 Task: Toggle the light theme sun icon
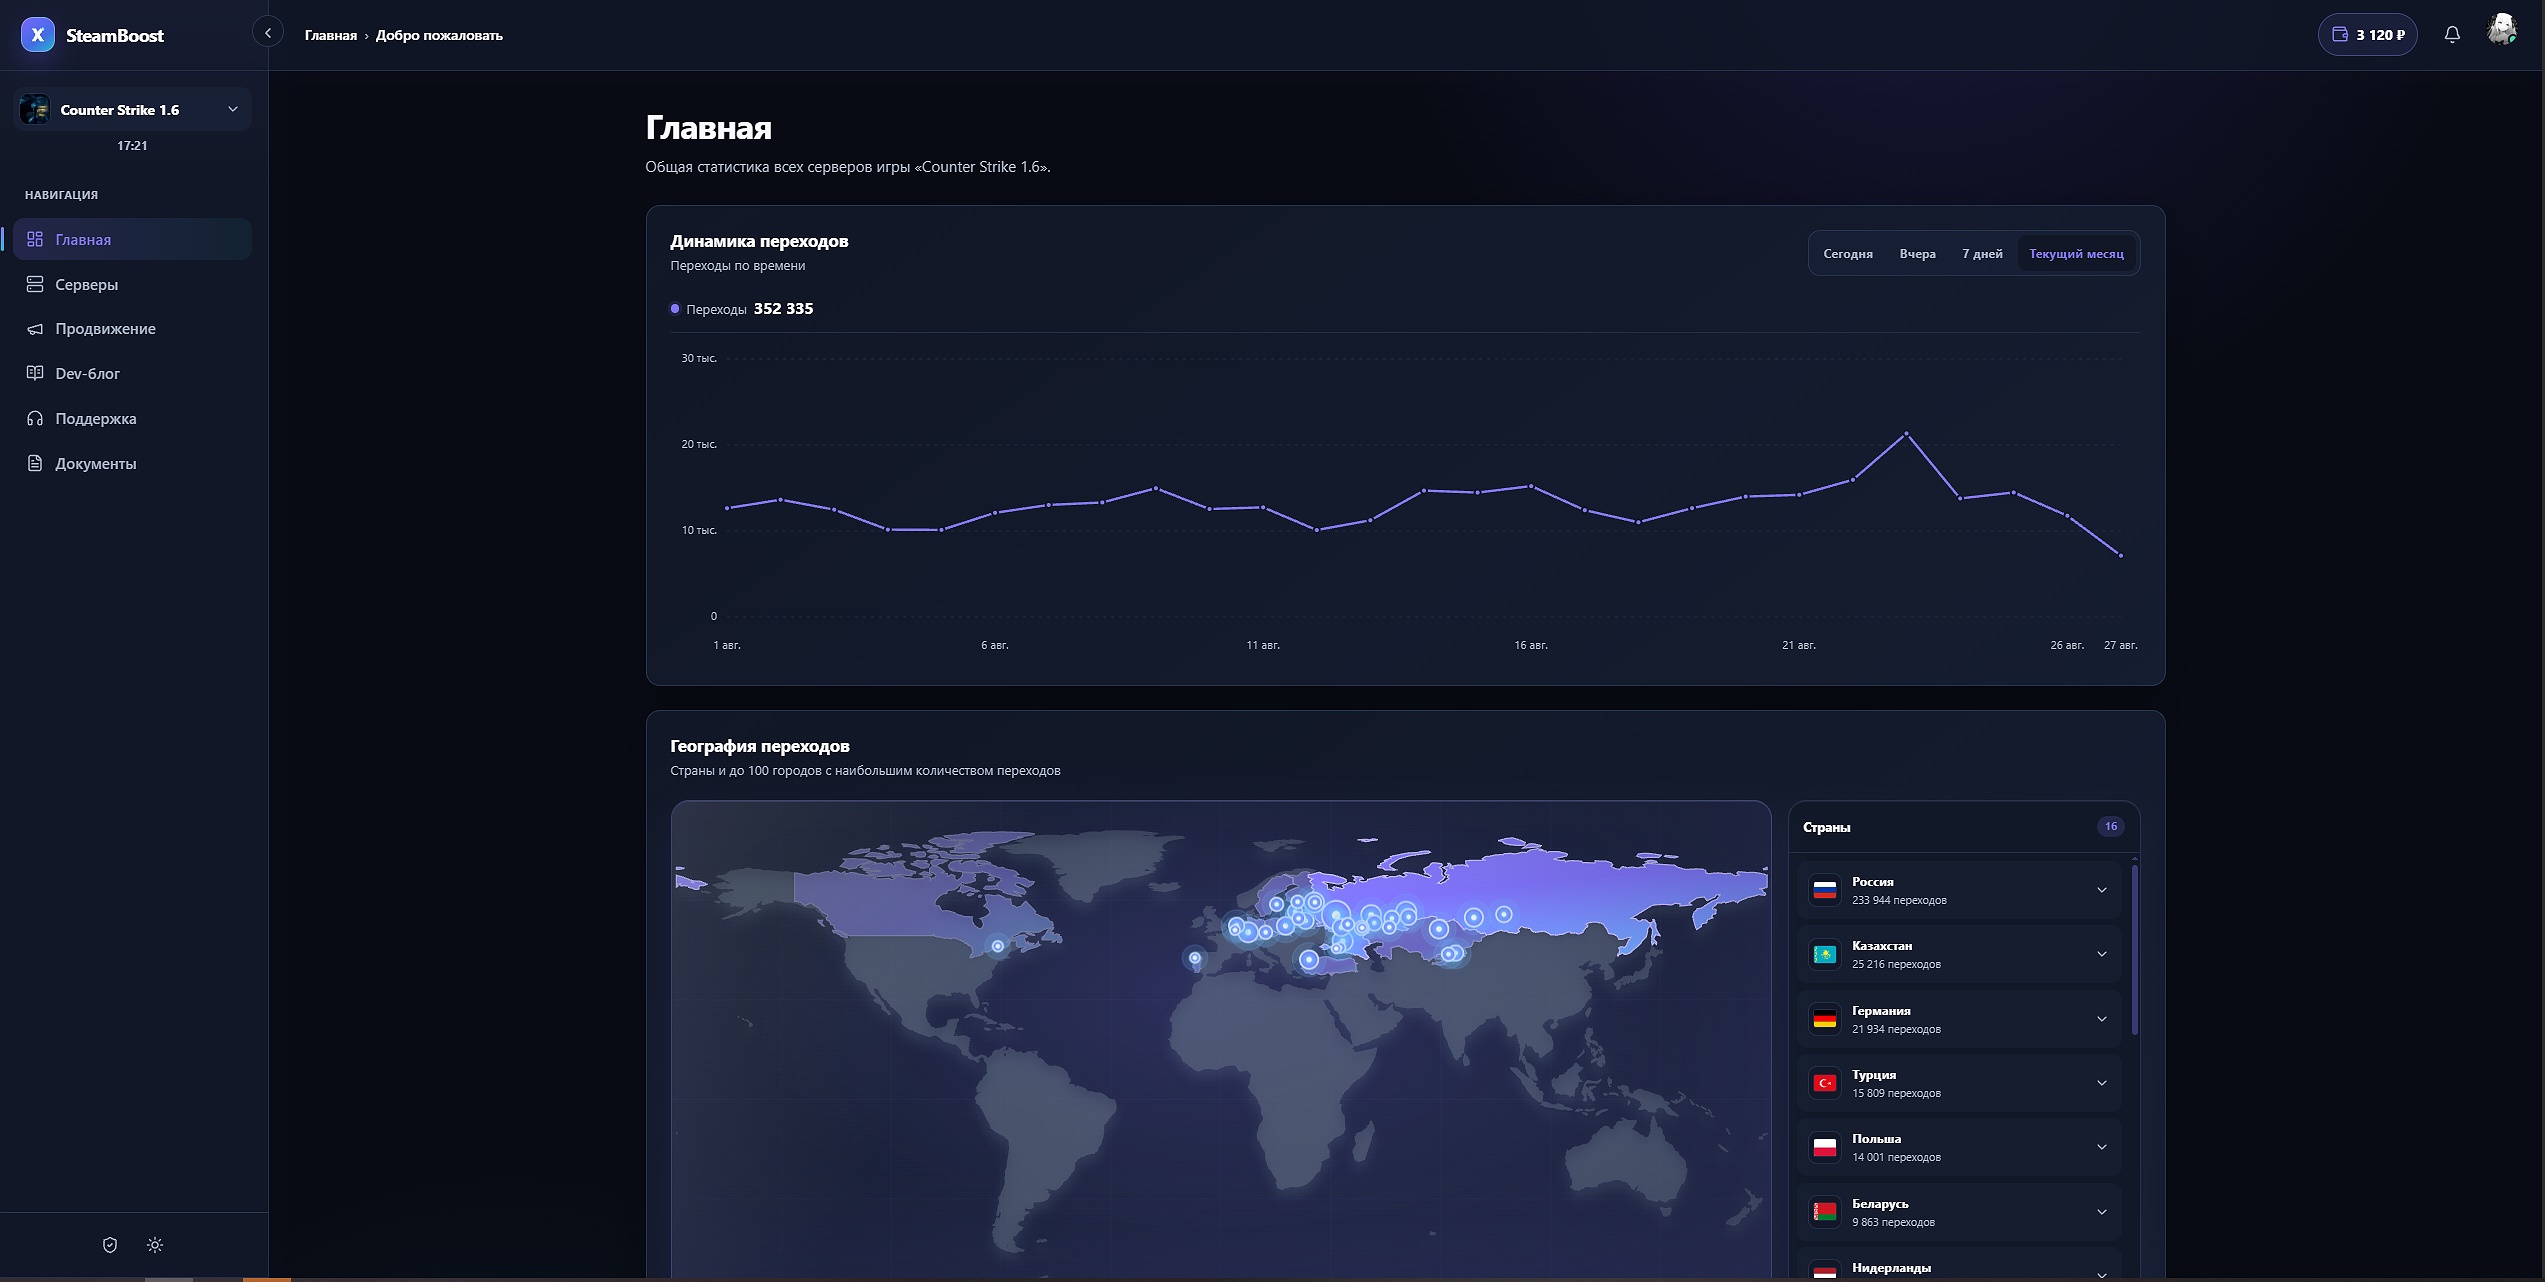point(155,1245)
